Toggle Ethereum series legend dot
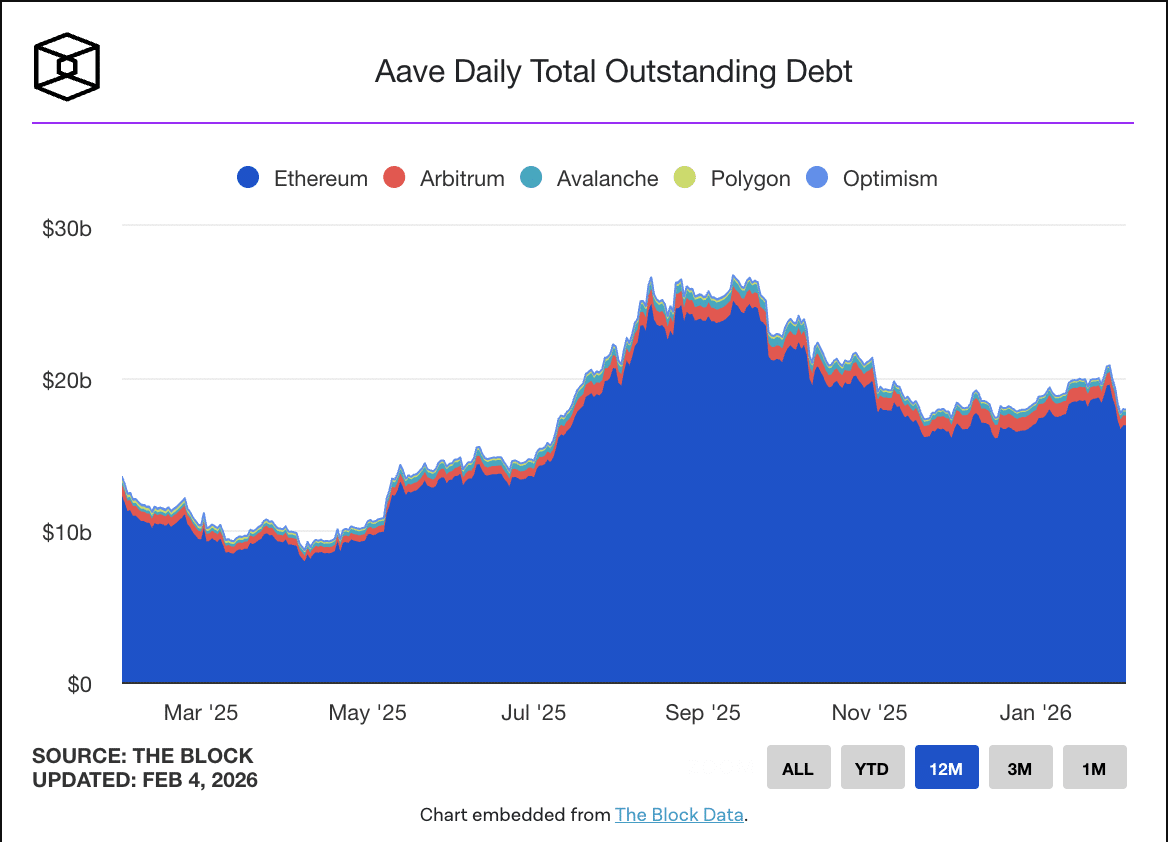The height and width of the screenshot is (842, 1168). pyautogui.click(x=248, y=178)
